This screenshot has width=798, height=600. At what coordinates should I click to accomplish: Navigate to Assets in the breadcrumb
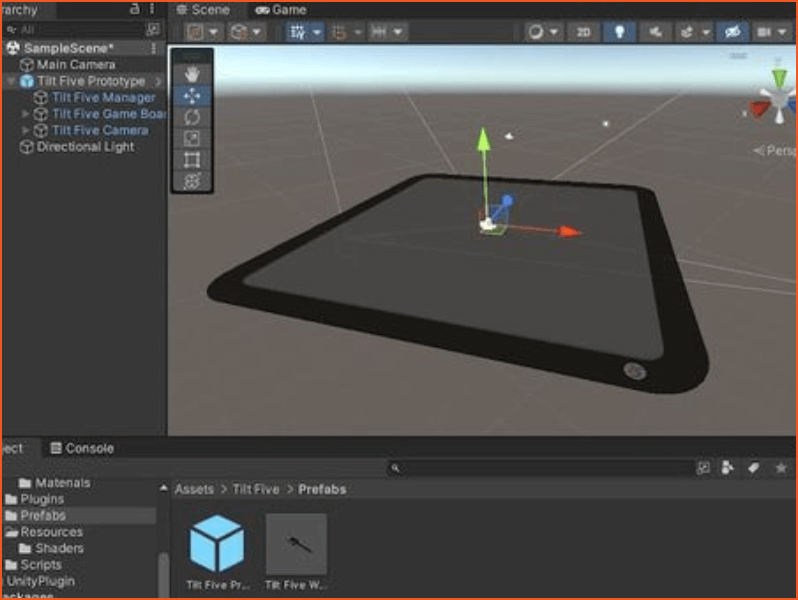pyautogui.click(x=194, y=489)
